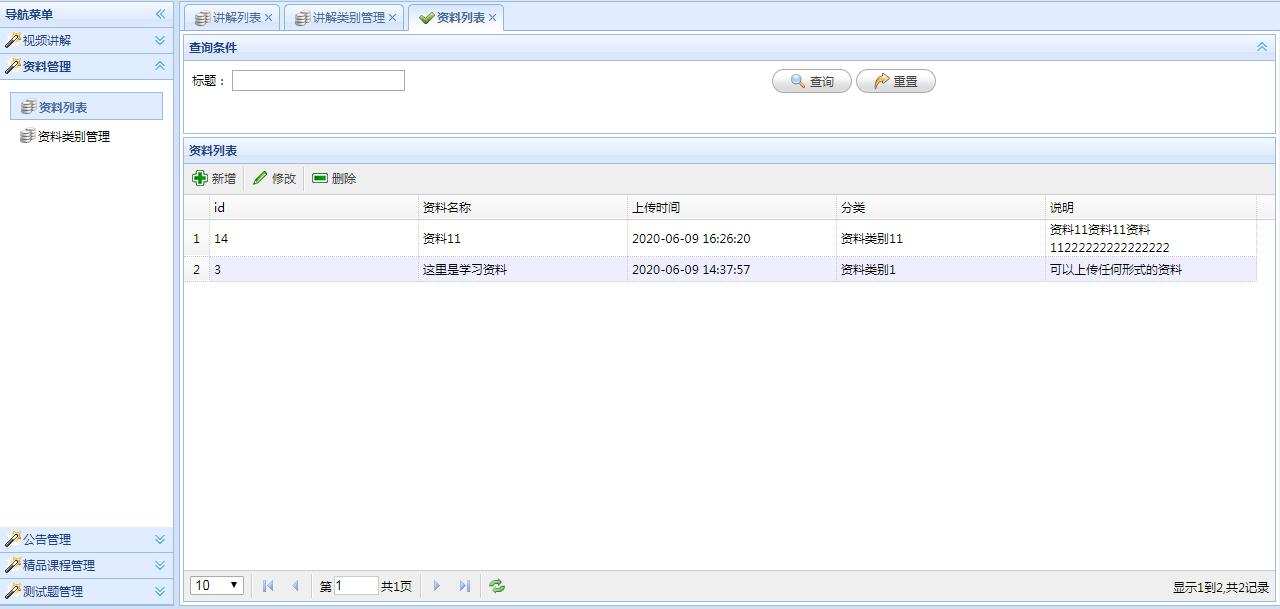1280x609 pixels.
Task: Click the 测试题管理 accordion title
Action: 53,591
